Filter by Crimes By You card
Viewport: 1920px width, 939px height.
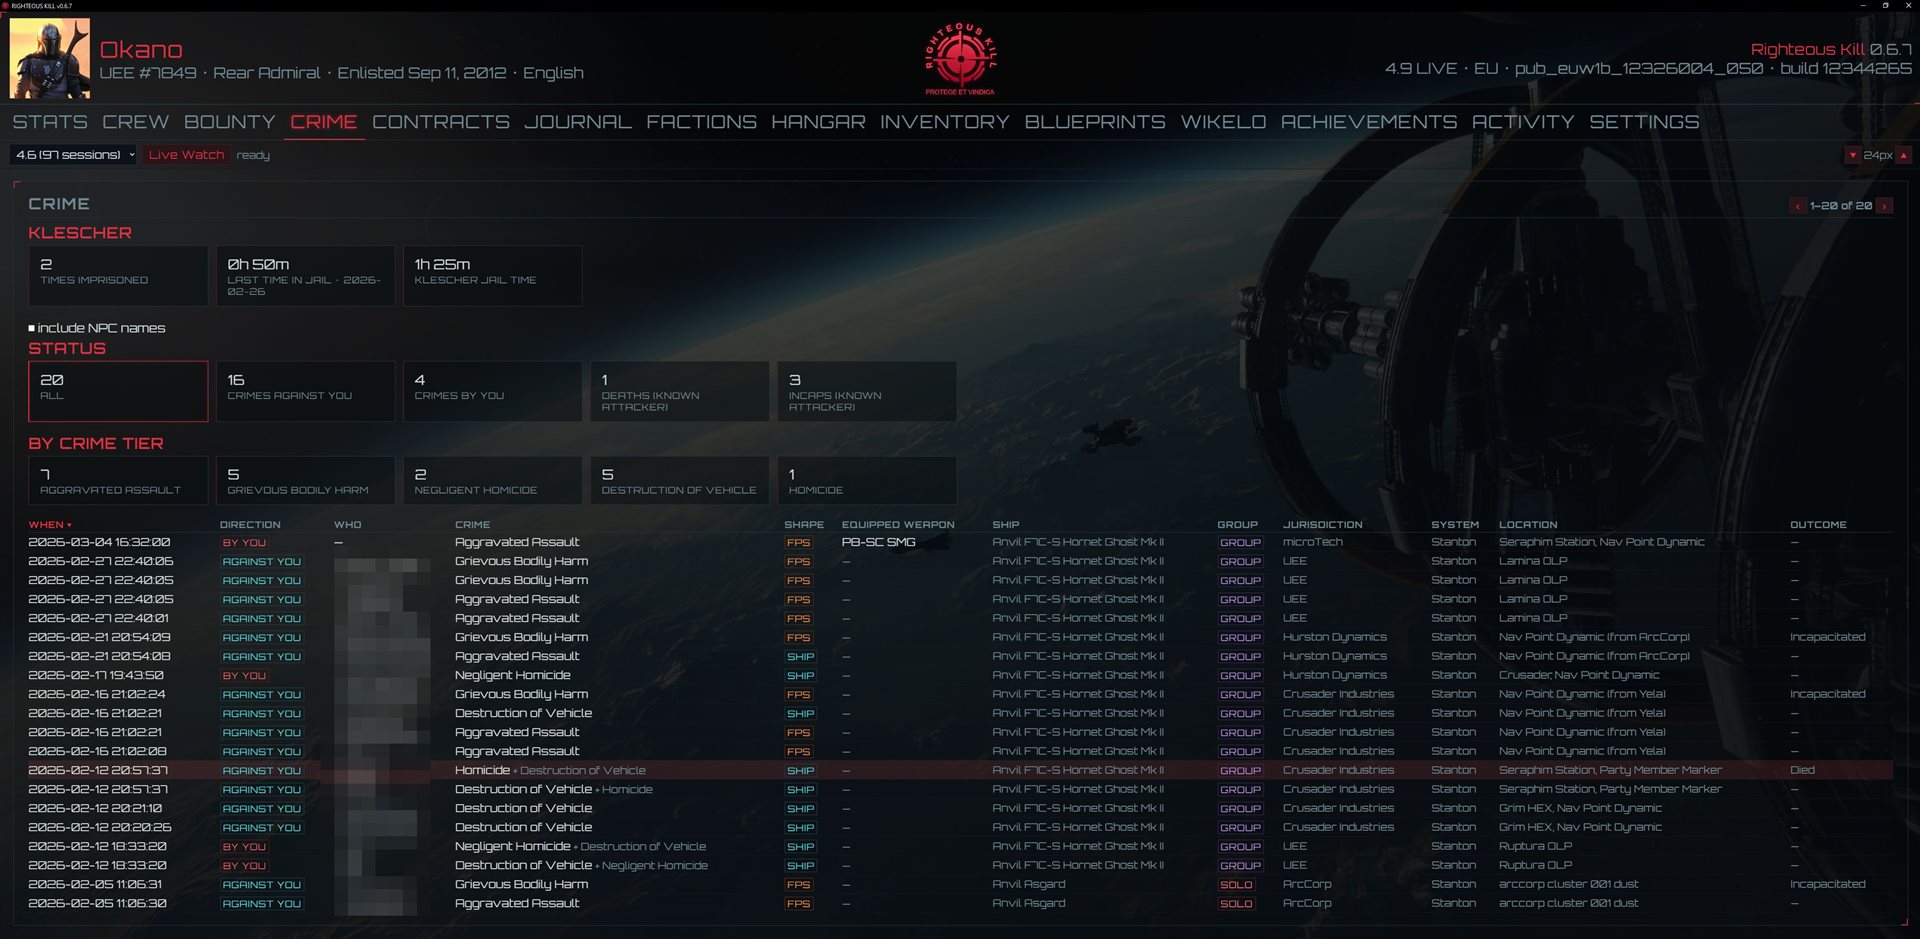coord(492,391)
